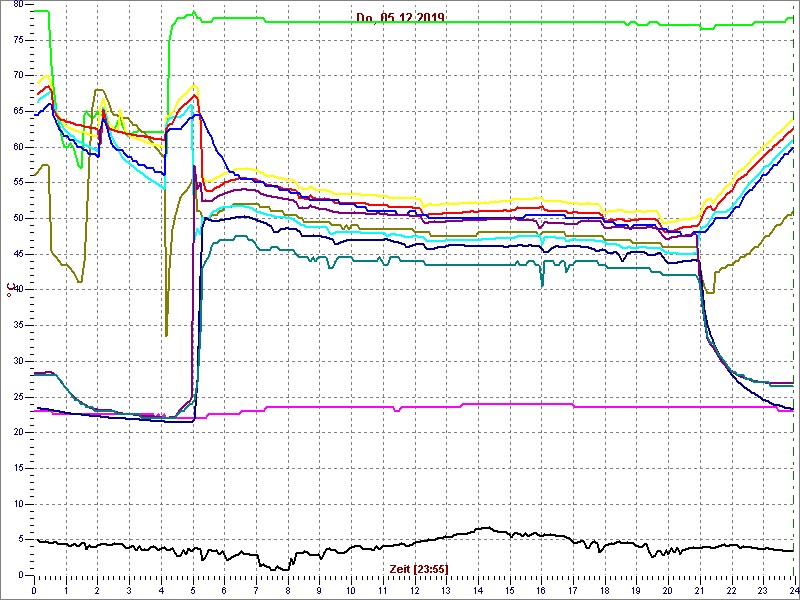Click hour 1 on the time axis

[x=66, y=591]
